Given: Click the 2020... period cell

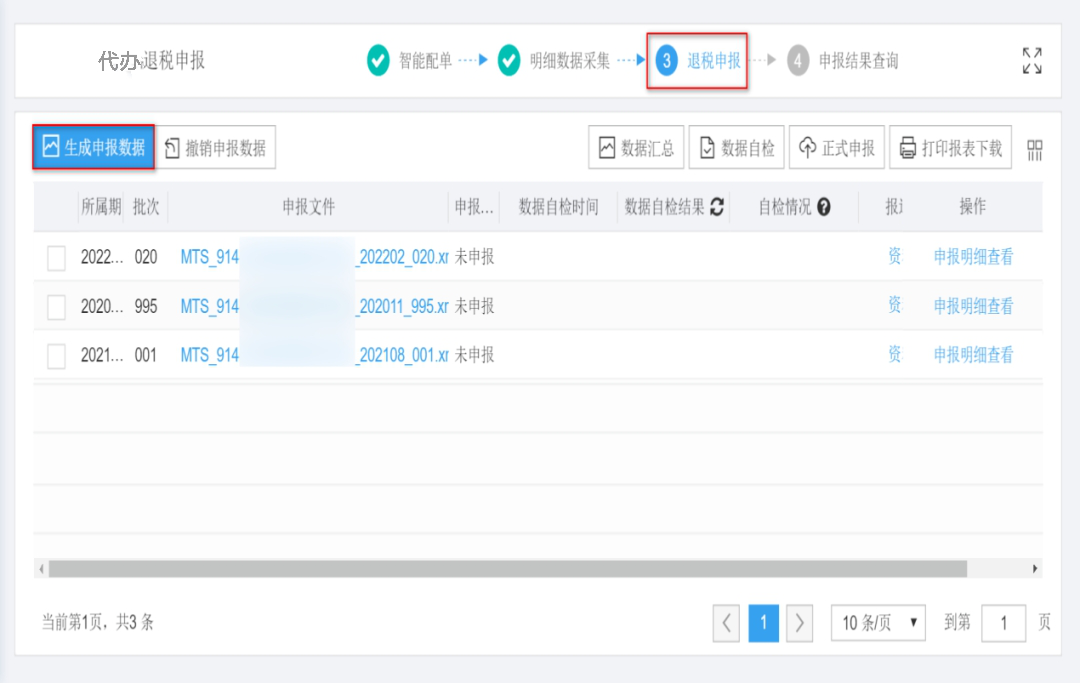Looking at the screenshot, I should click(102, 306).
